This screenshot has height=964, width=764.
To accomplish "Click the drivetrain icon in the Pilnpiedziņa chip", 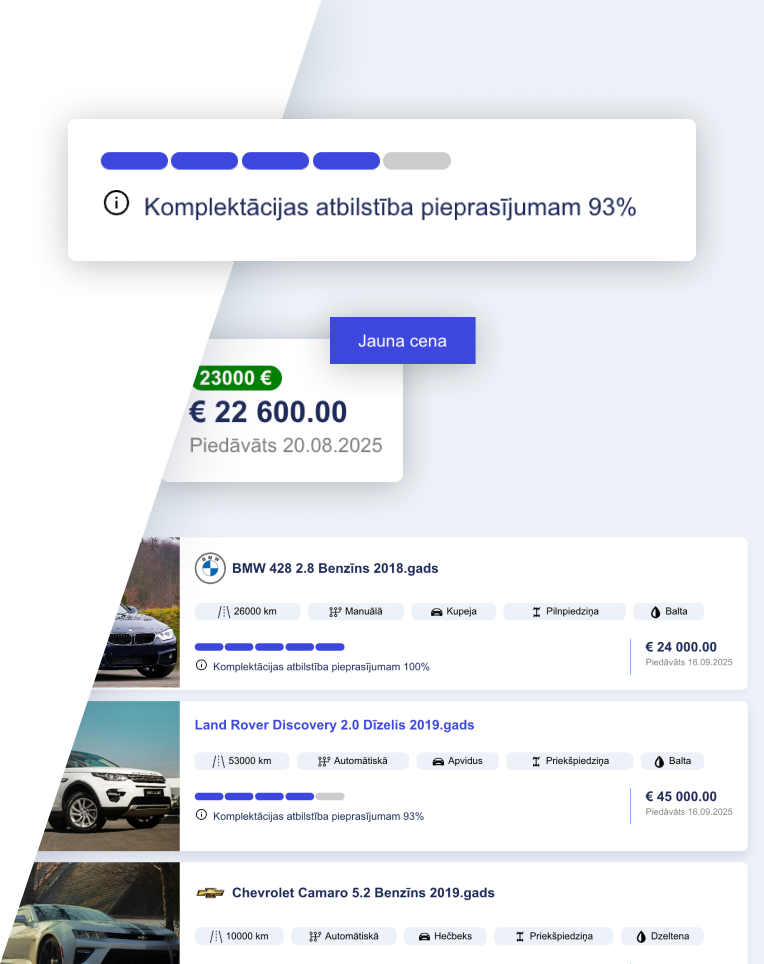I will click(536, 612).
